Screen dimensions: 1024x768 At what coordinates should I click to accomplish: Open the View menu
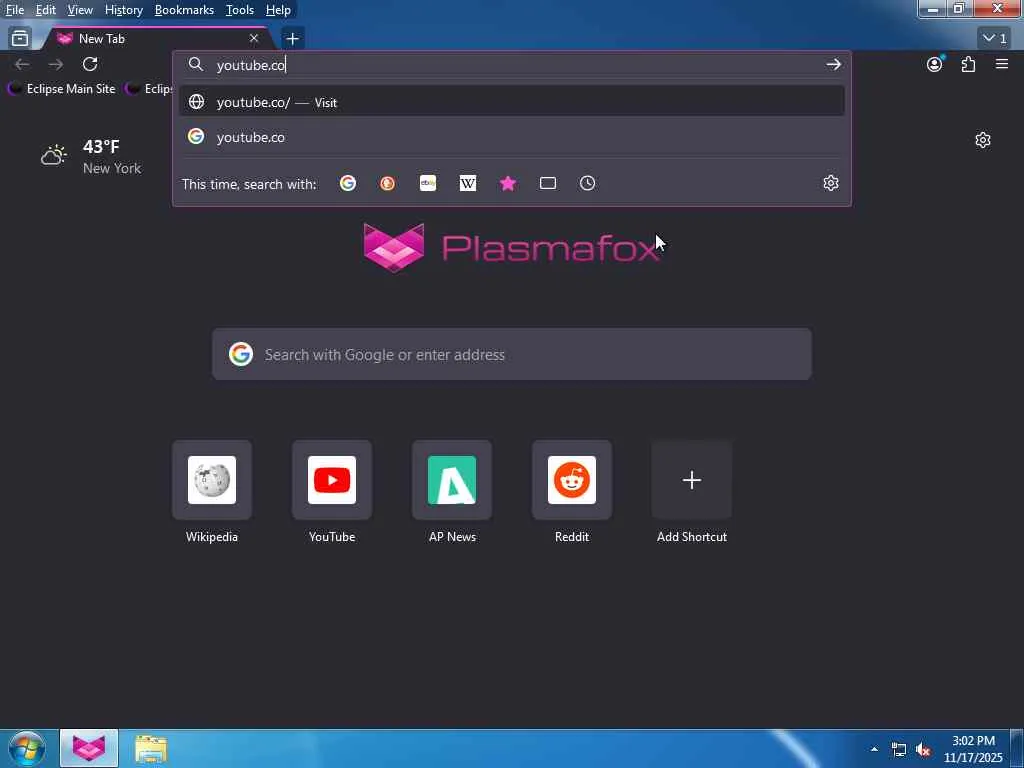(80, 10)
